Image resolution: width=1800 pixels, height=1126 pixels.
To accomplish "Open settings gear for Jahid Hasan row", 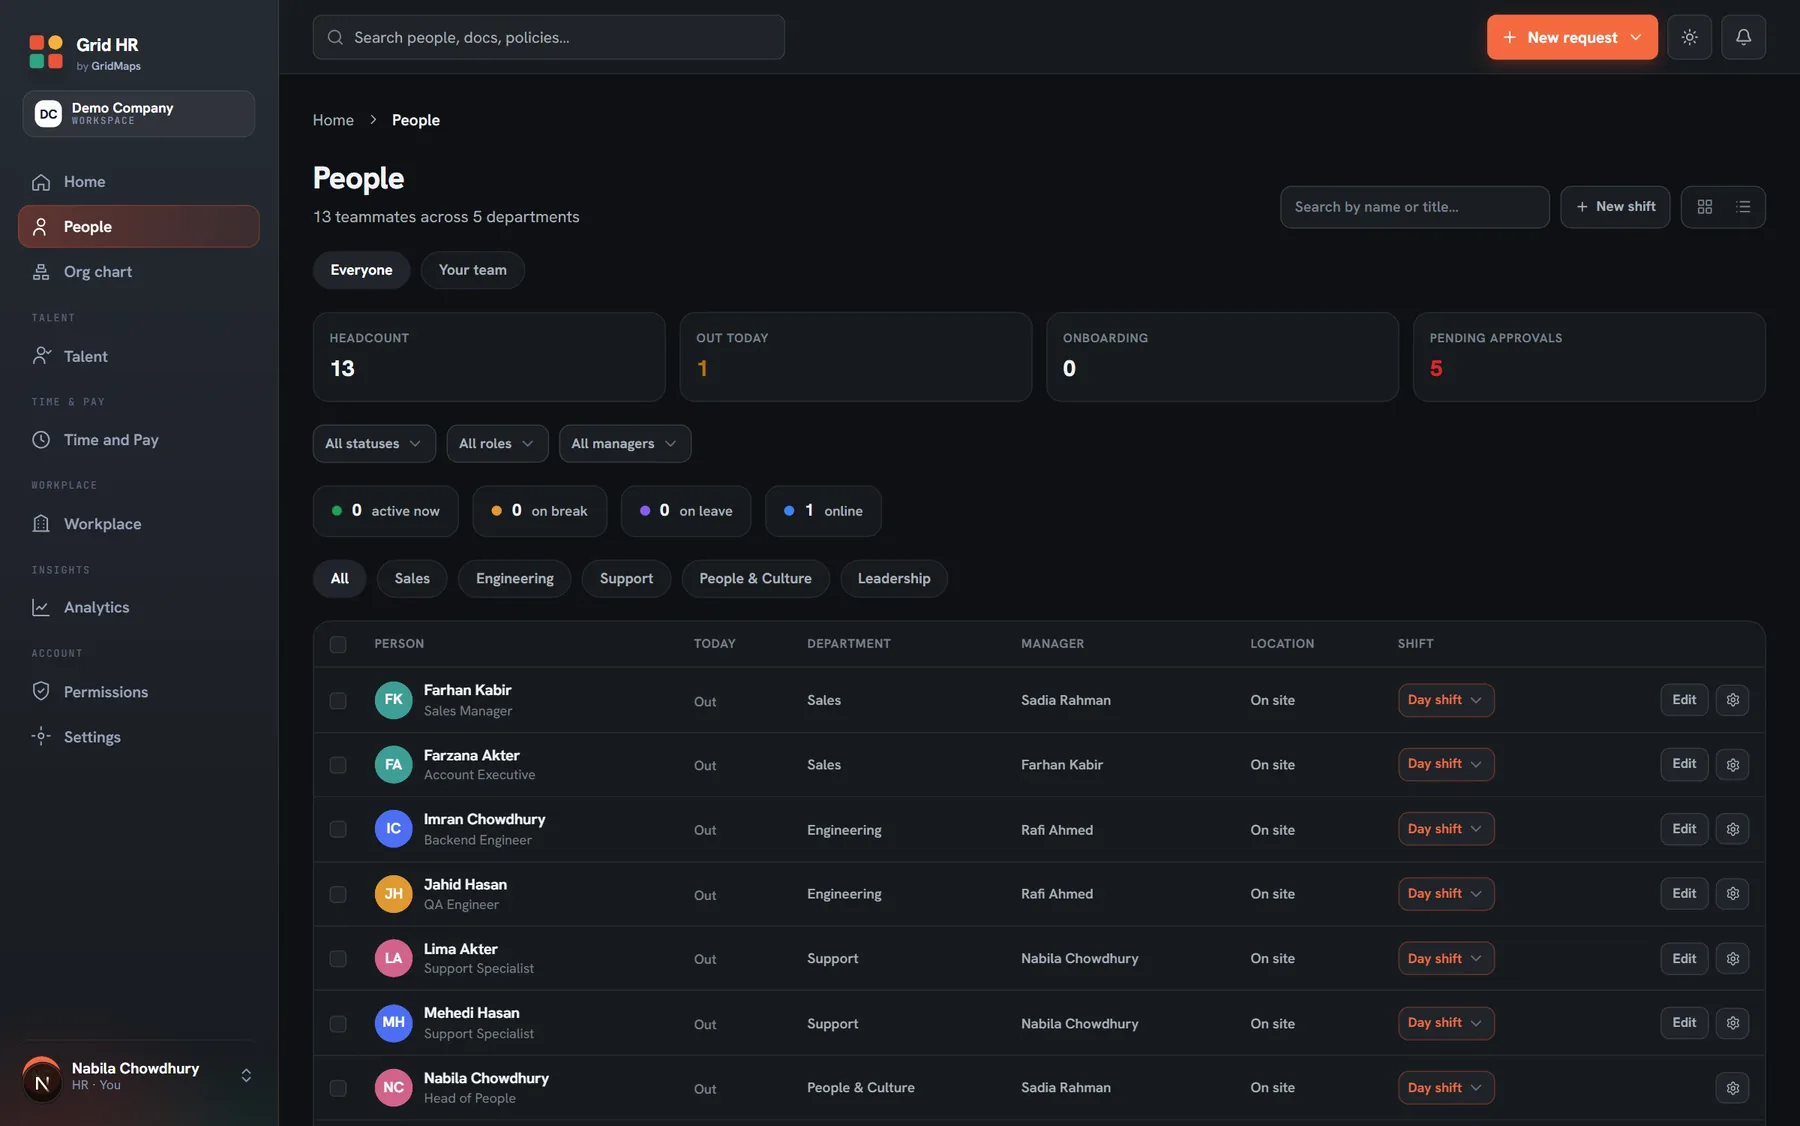I will pyautogui.click(x=1732, y=894).
